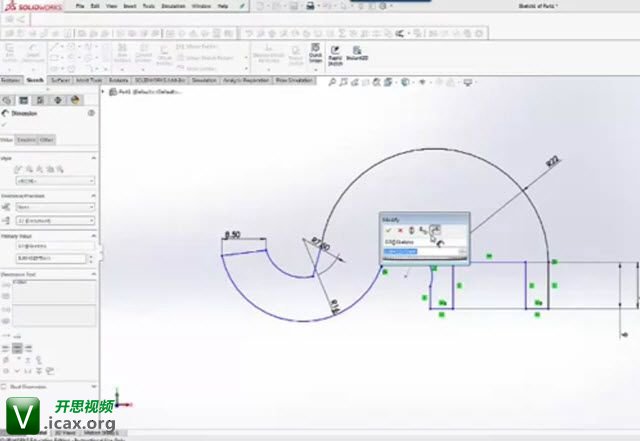The image size is (640, 441).
Task: Click the Zoom to Area view icon
Action: point(343,82)
